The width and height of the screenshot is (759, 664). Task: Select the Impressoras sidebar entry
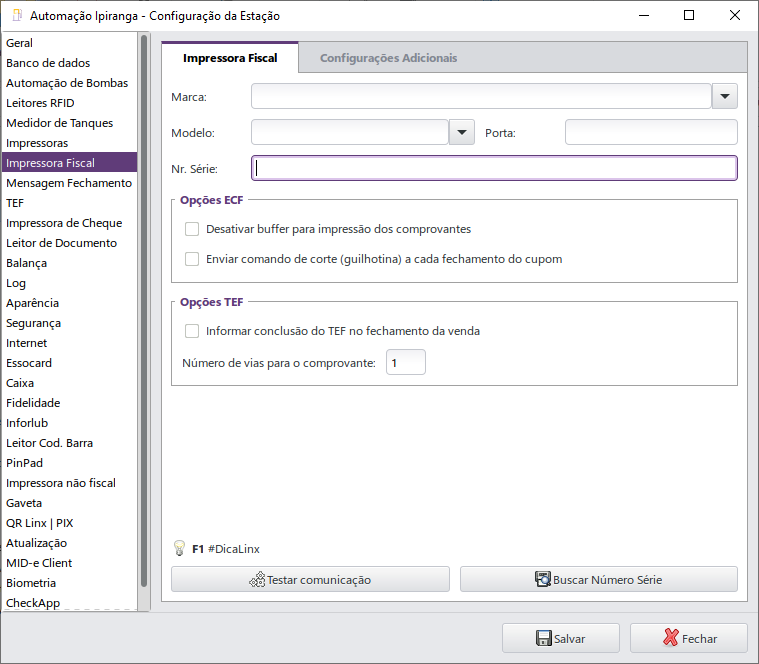pyautogui.click(x=69, y=143)
